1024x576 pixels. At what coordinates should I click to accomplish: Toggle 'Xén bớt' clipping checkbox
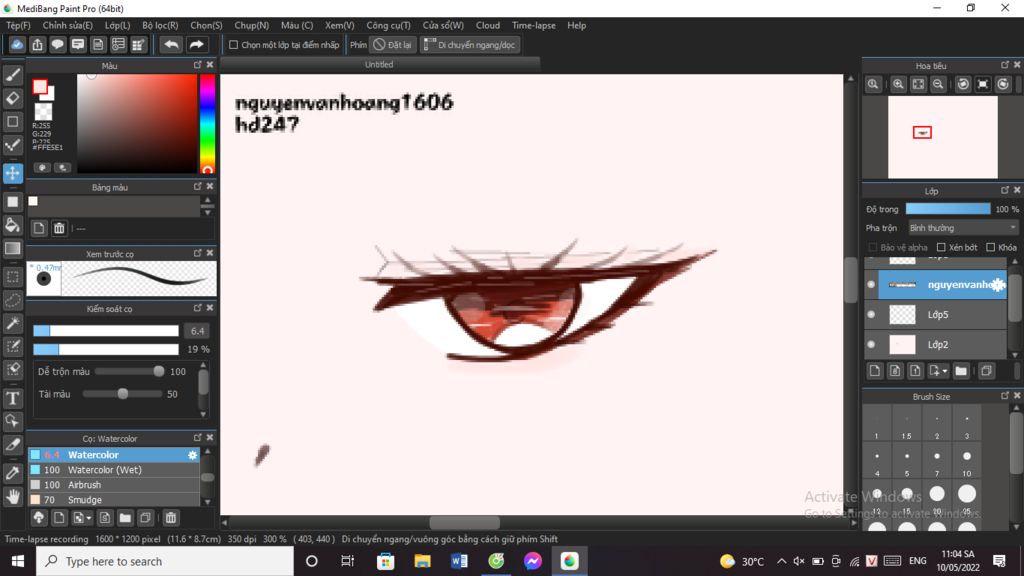coord(941,248)
